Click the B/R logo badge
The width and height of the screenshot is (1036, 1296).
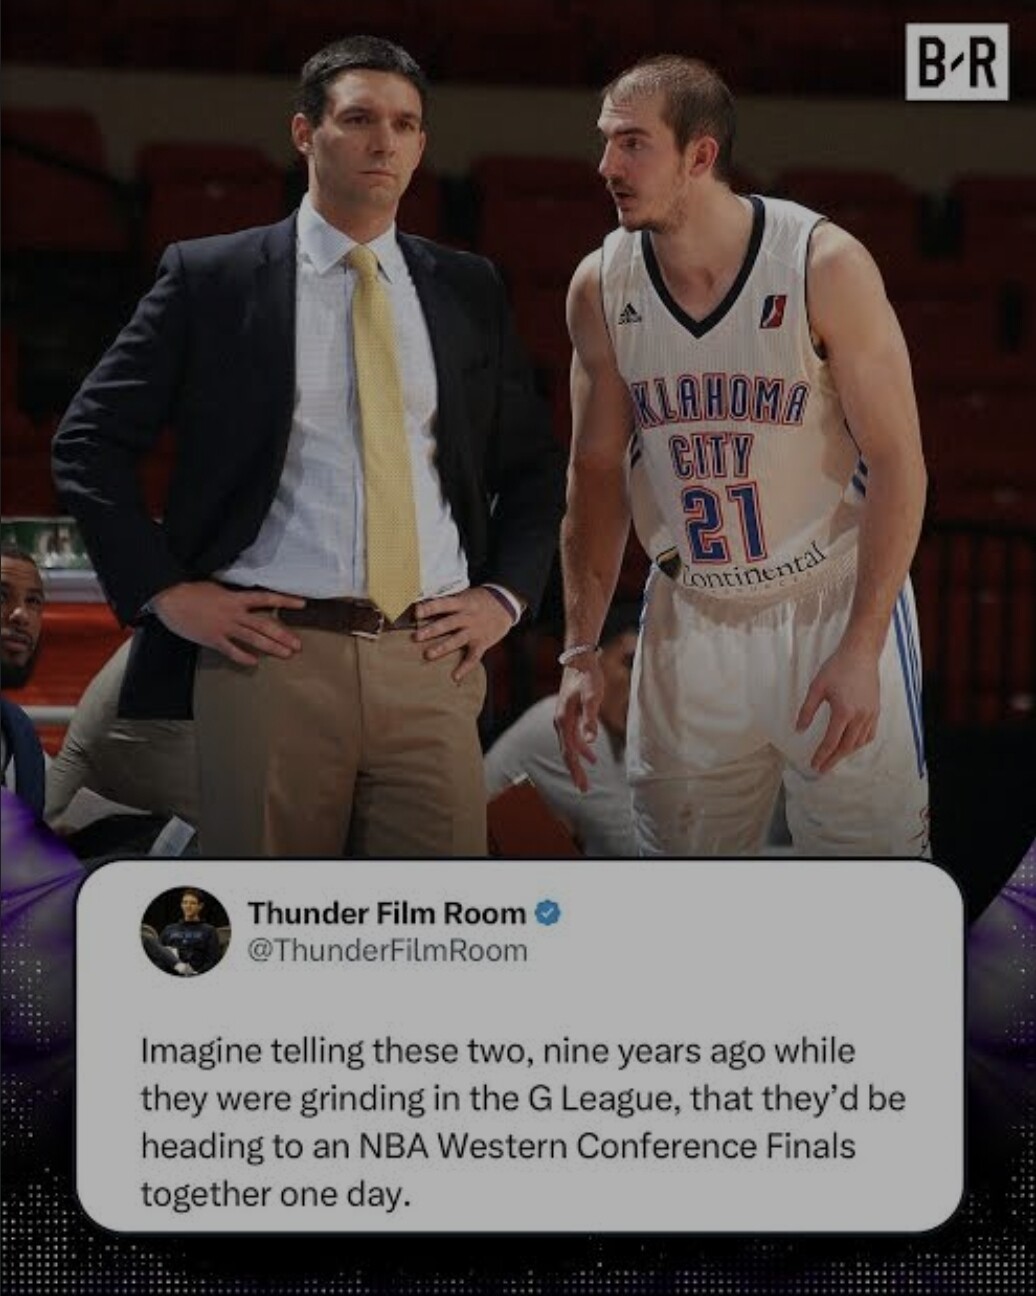pyautogui.click(x=957, y=62)
